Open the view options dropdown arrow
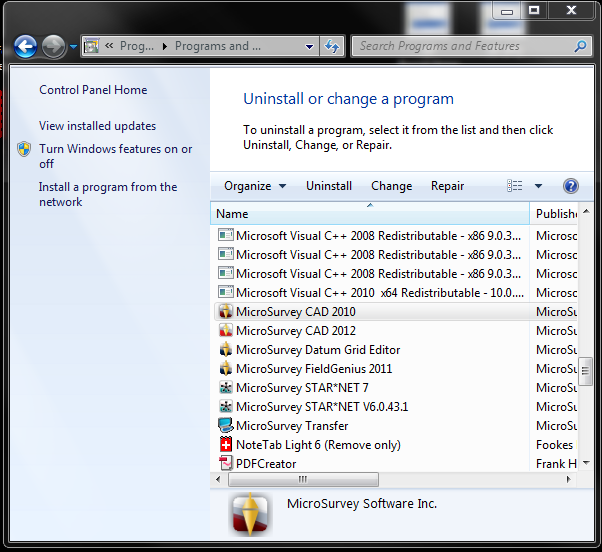The height and width of the screenshot is (552, 602). point(538,186)
